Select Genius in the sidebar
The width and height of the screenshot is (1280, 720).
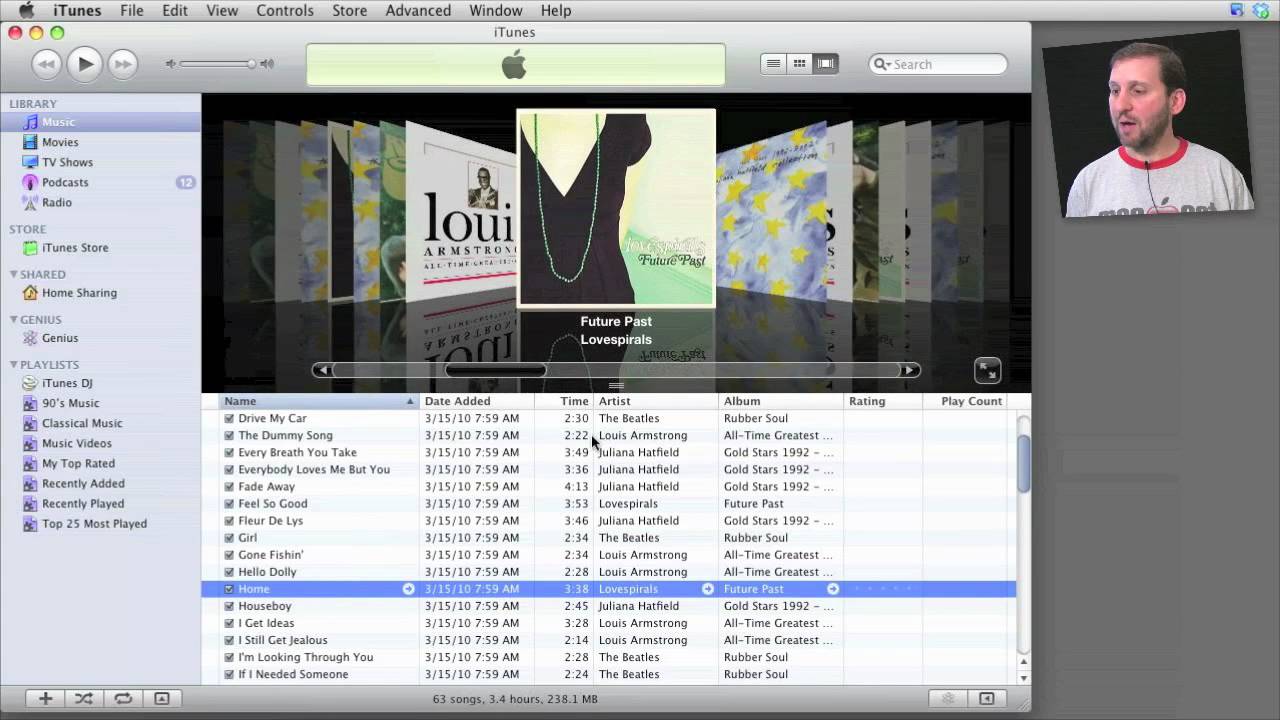(60, 338)
